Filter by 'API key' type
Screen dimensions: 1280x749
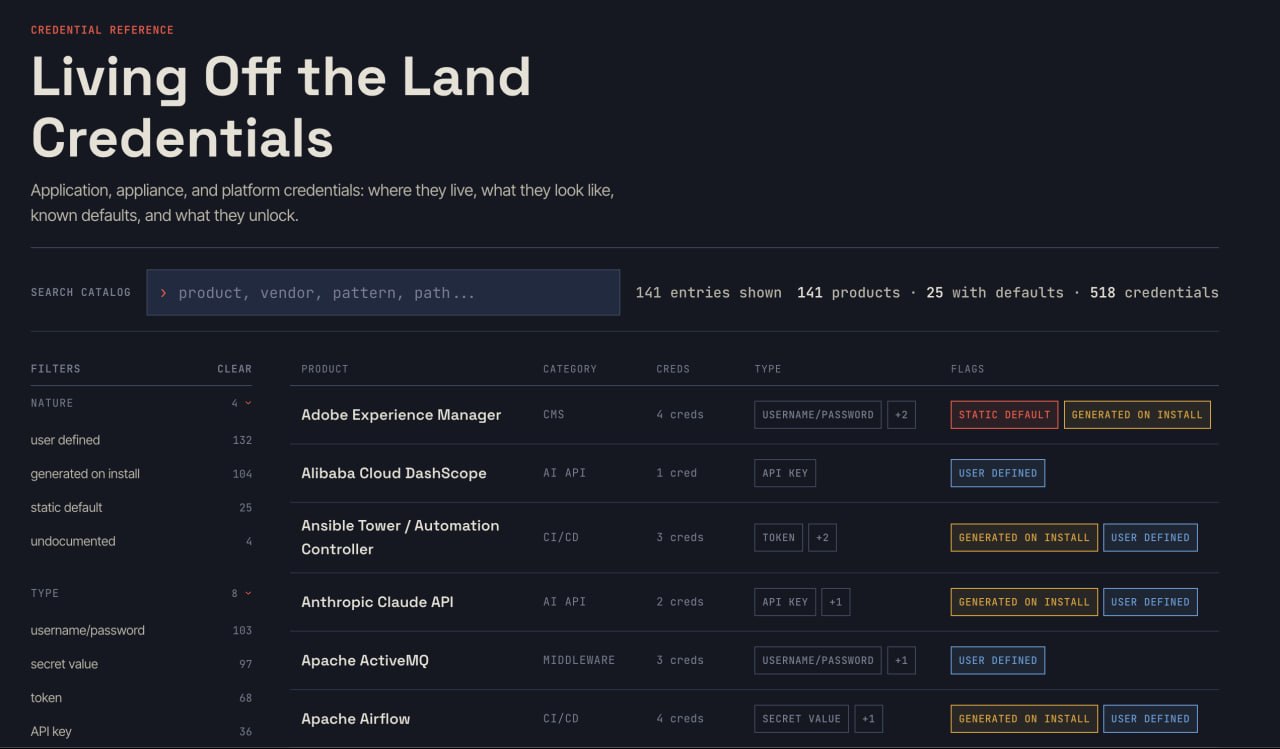tap(141, 731)
